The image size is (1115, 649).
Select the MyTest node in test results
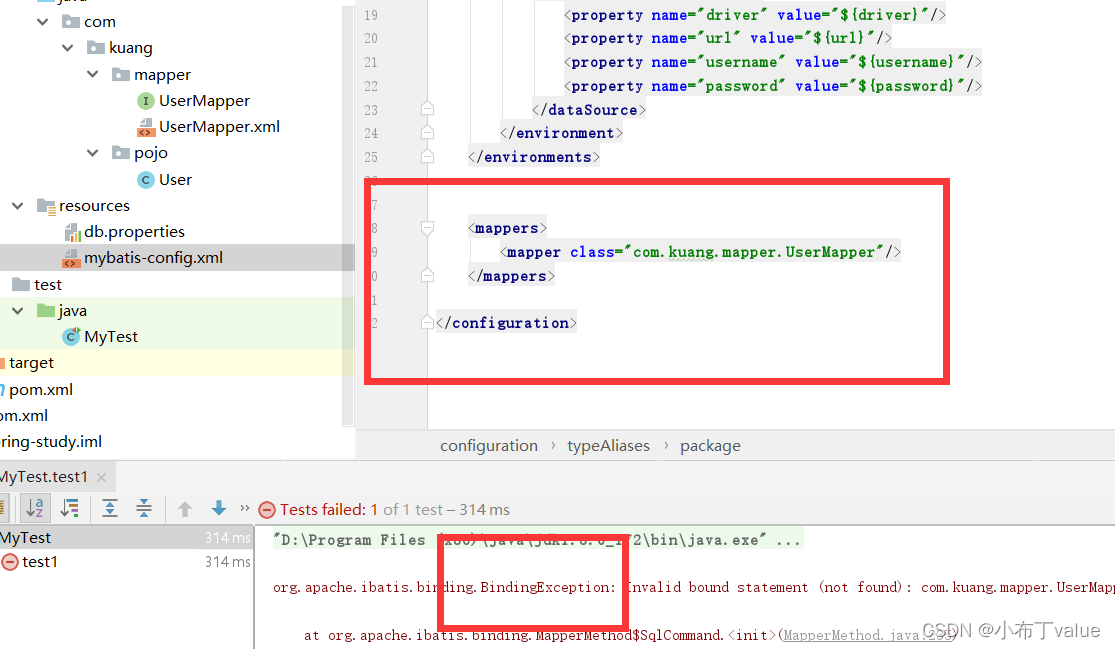127,537
